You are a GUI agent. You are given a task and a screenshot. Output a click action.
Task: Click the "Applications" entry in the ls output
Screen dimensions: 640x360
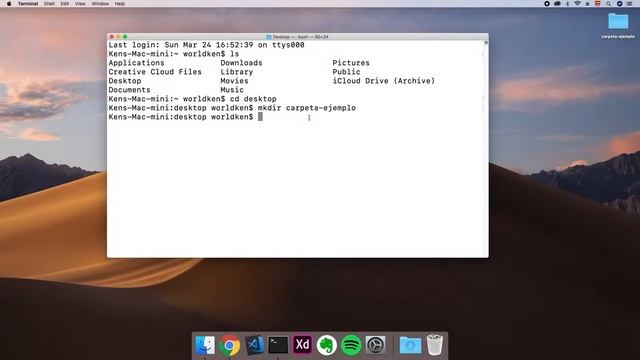136,63
